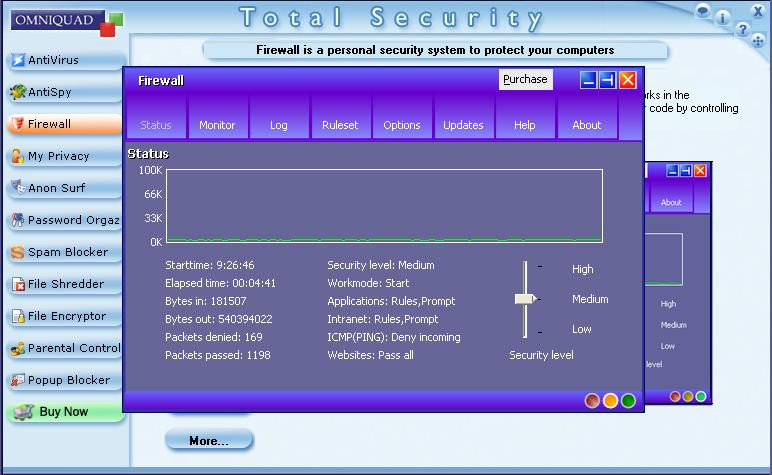The width and height of the screenshot is (772, 475).
Task: Click the Purchase button
Action: point(525,79)
